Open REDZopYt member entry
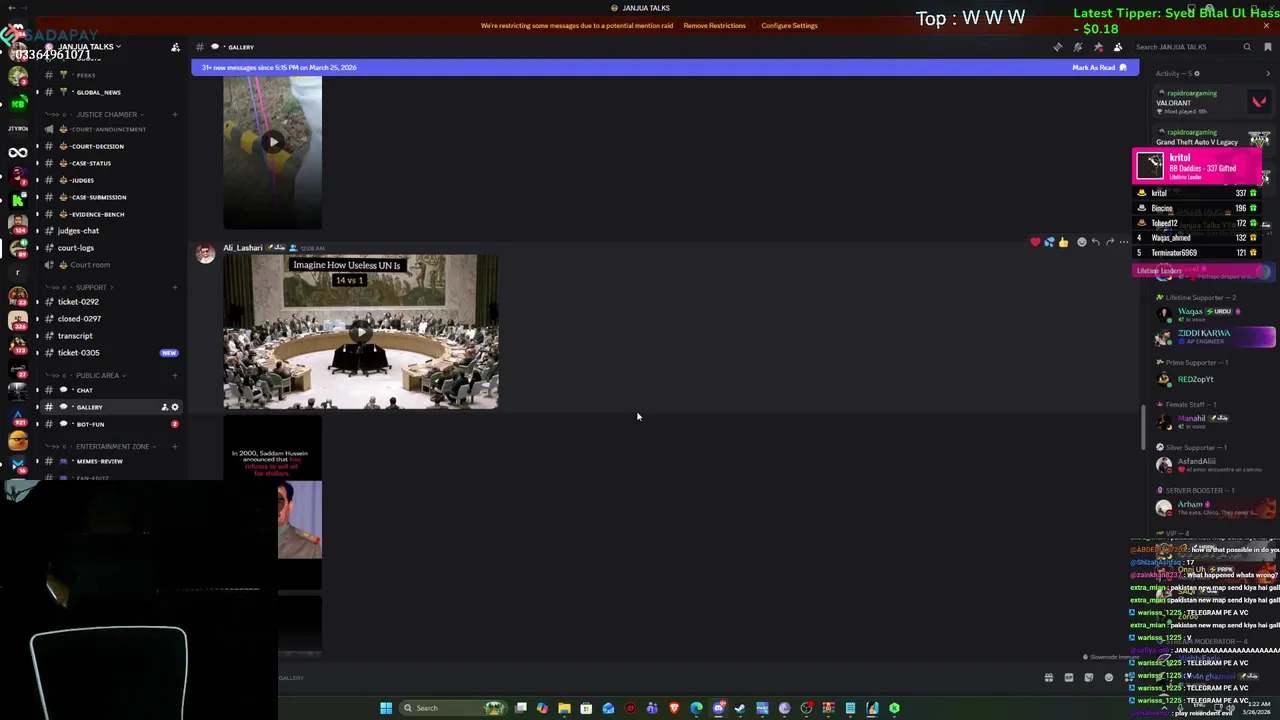 click(1215, 379)
